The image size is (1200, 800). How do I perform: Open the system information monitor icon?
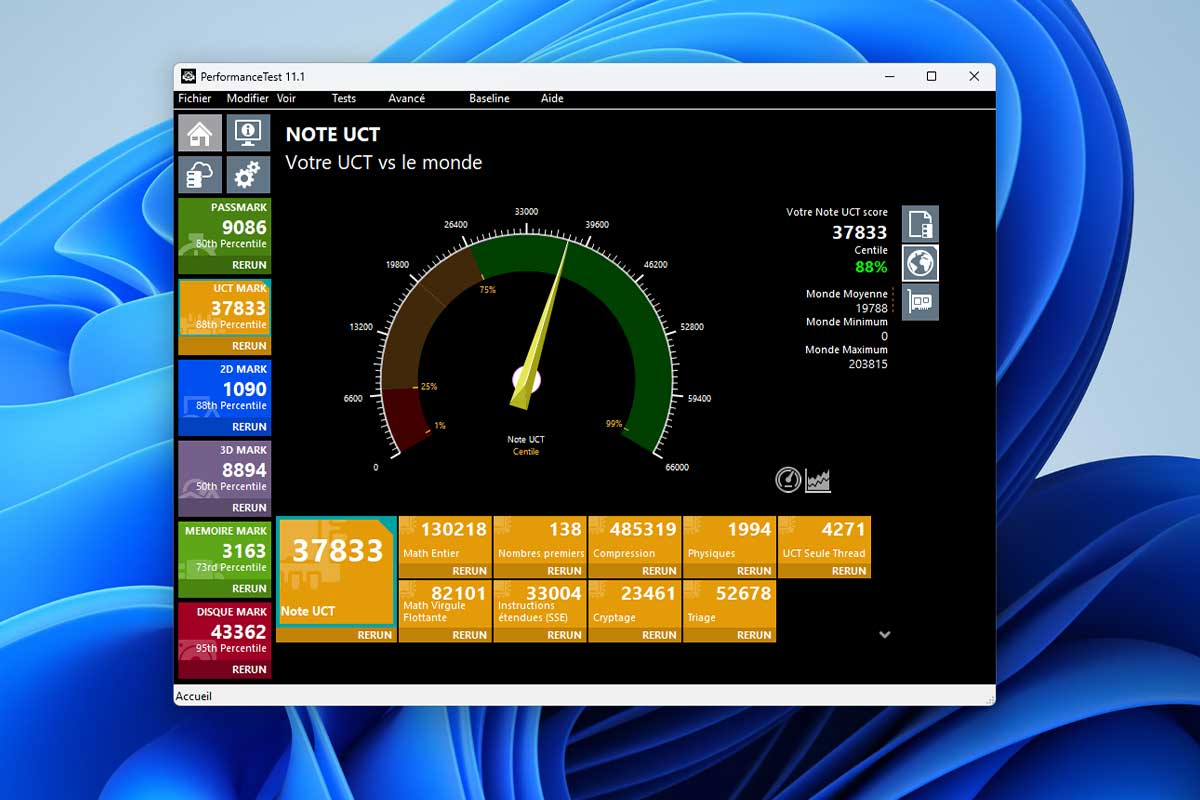[x=247, y=133]
